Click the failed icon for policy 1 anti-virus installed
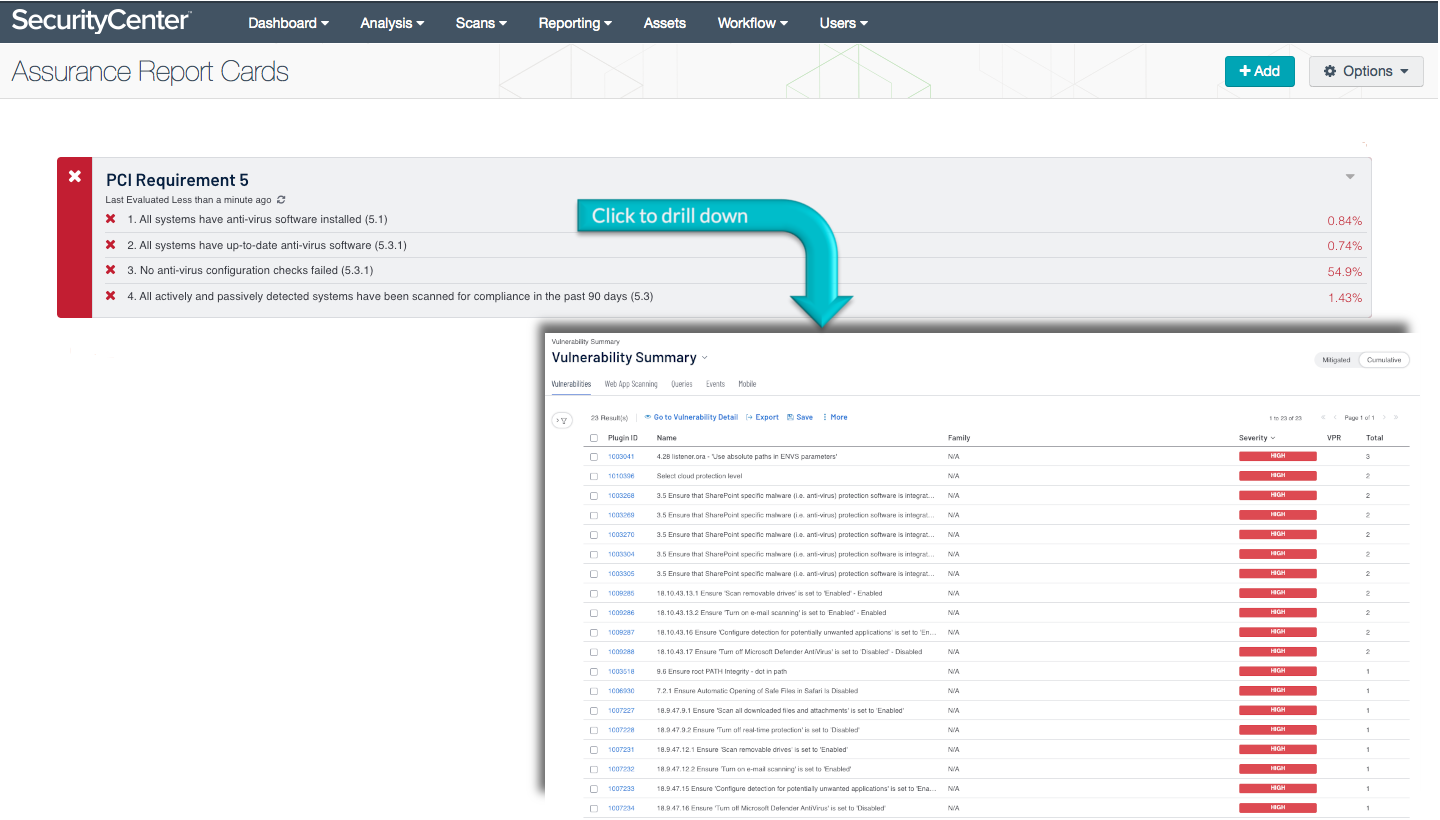This screenshot has height=820, width=1440. click(111, 219)
